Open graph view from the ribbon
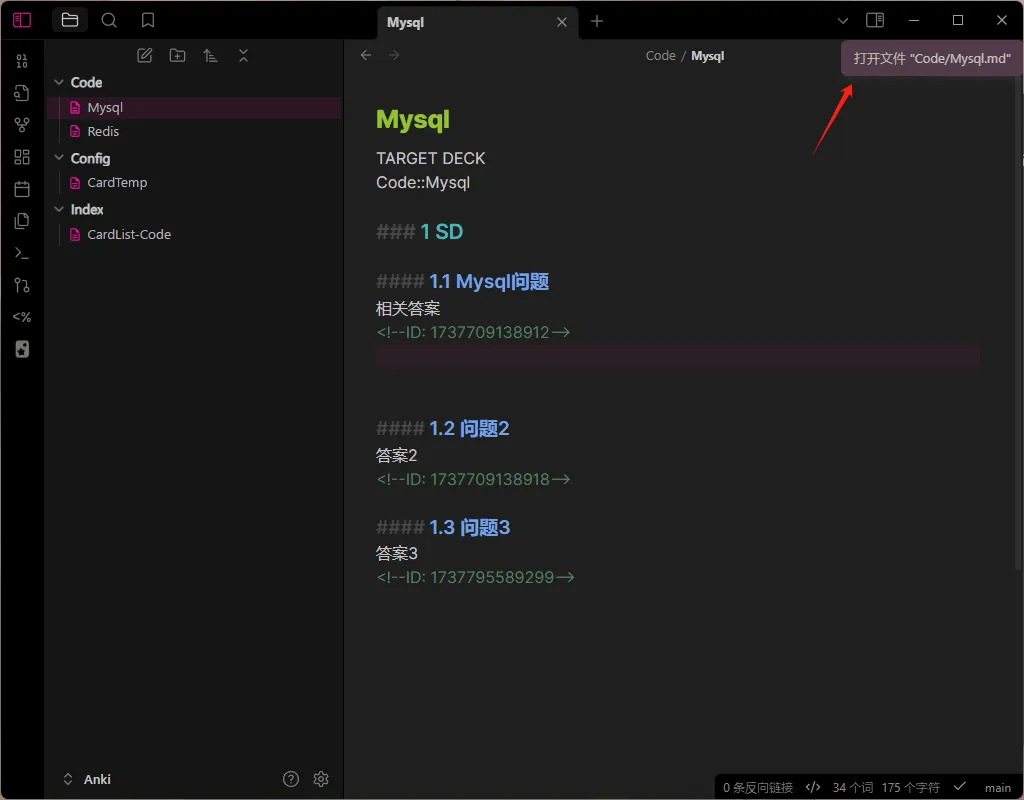Screen dimensions: 1024x800 (x=22, y=125)
